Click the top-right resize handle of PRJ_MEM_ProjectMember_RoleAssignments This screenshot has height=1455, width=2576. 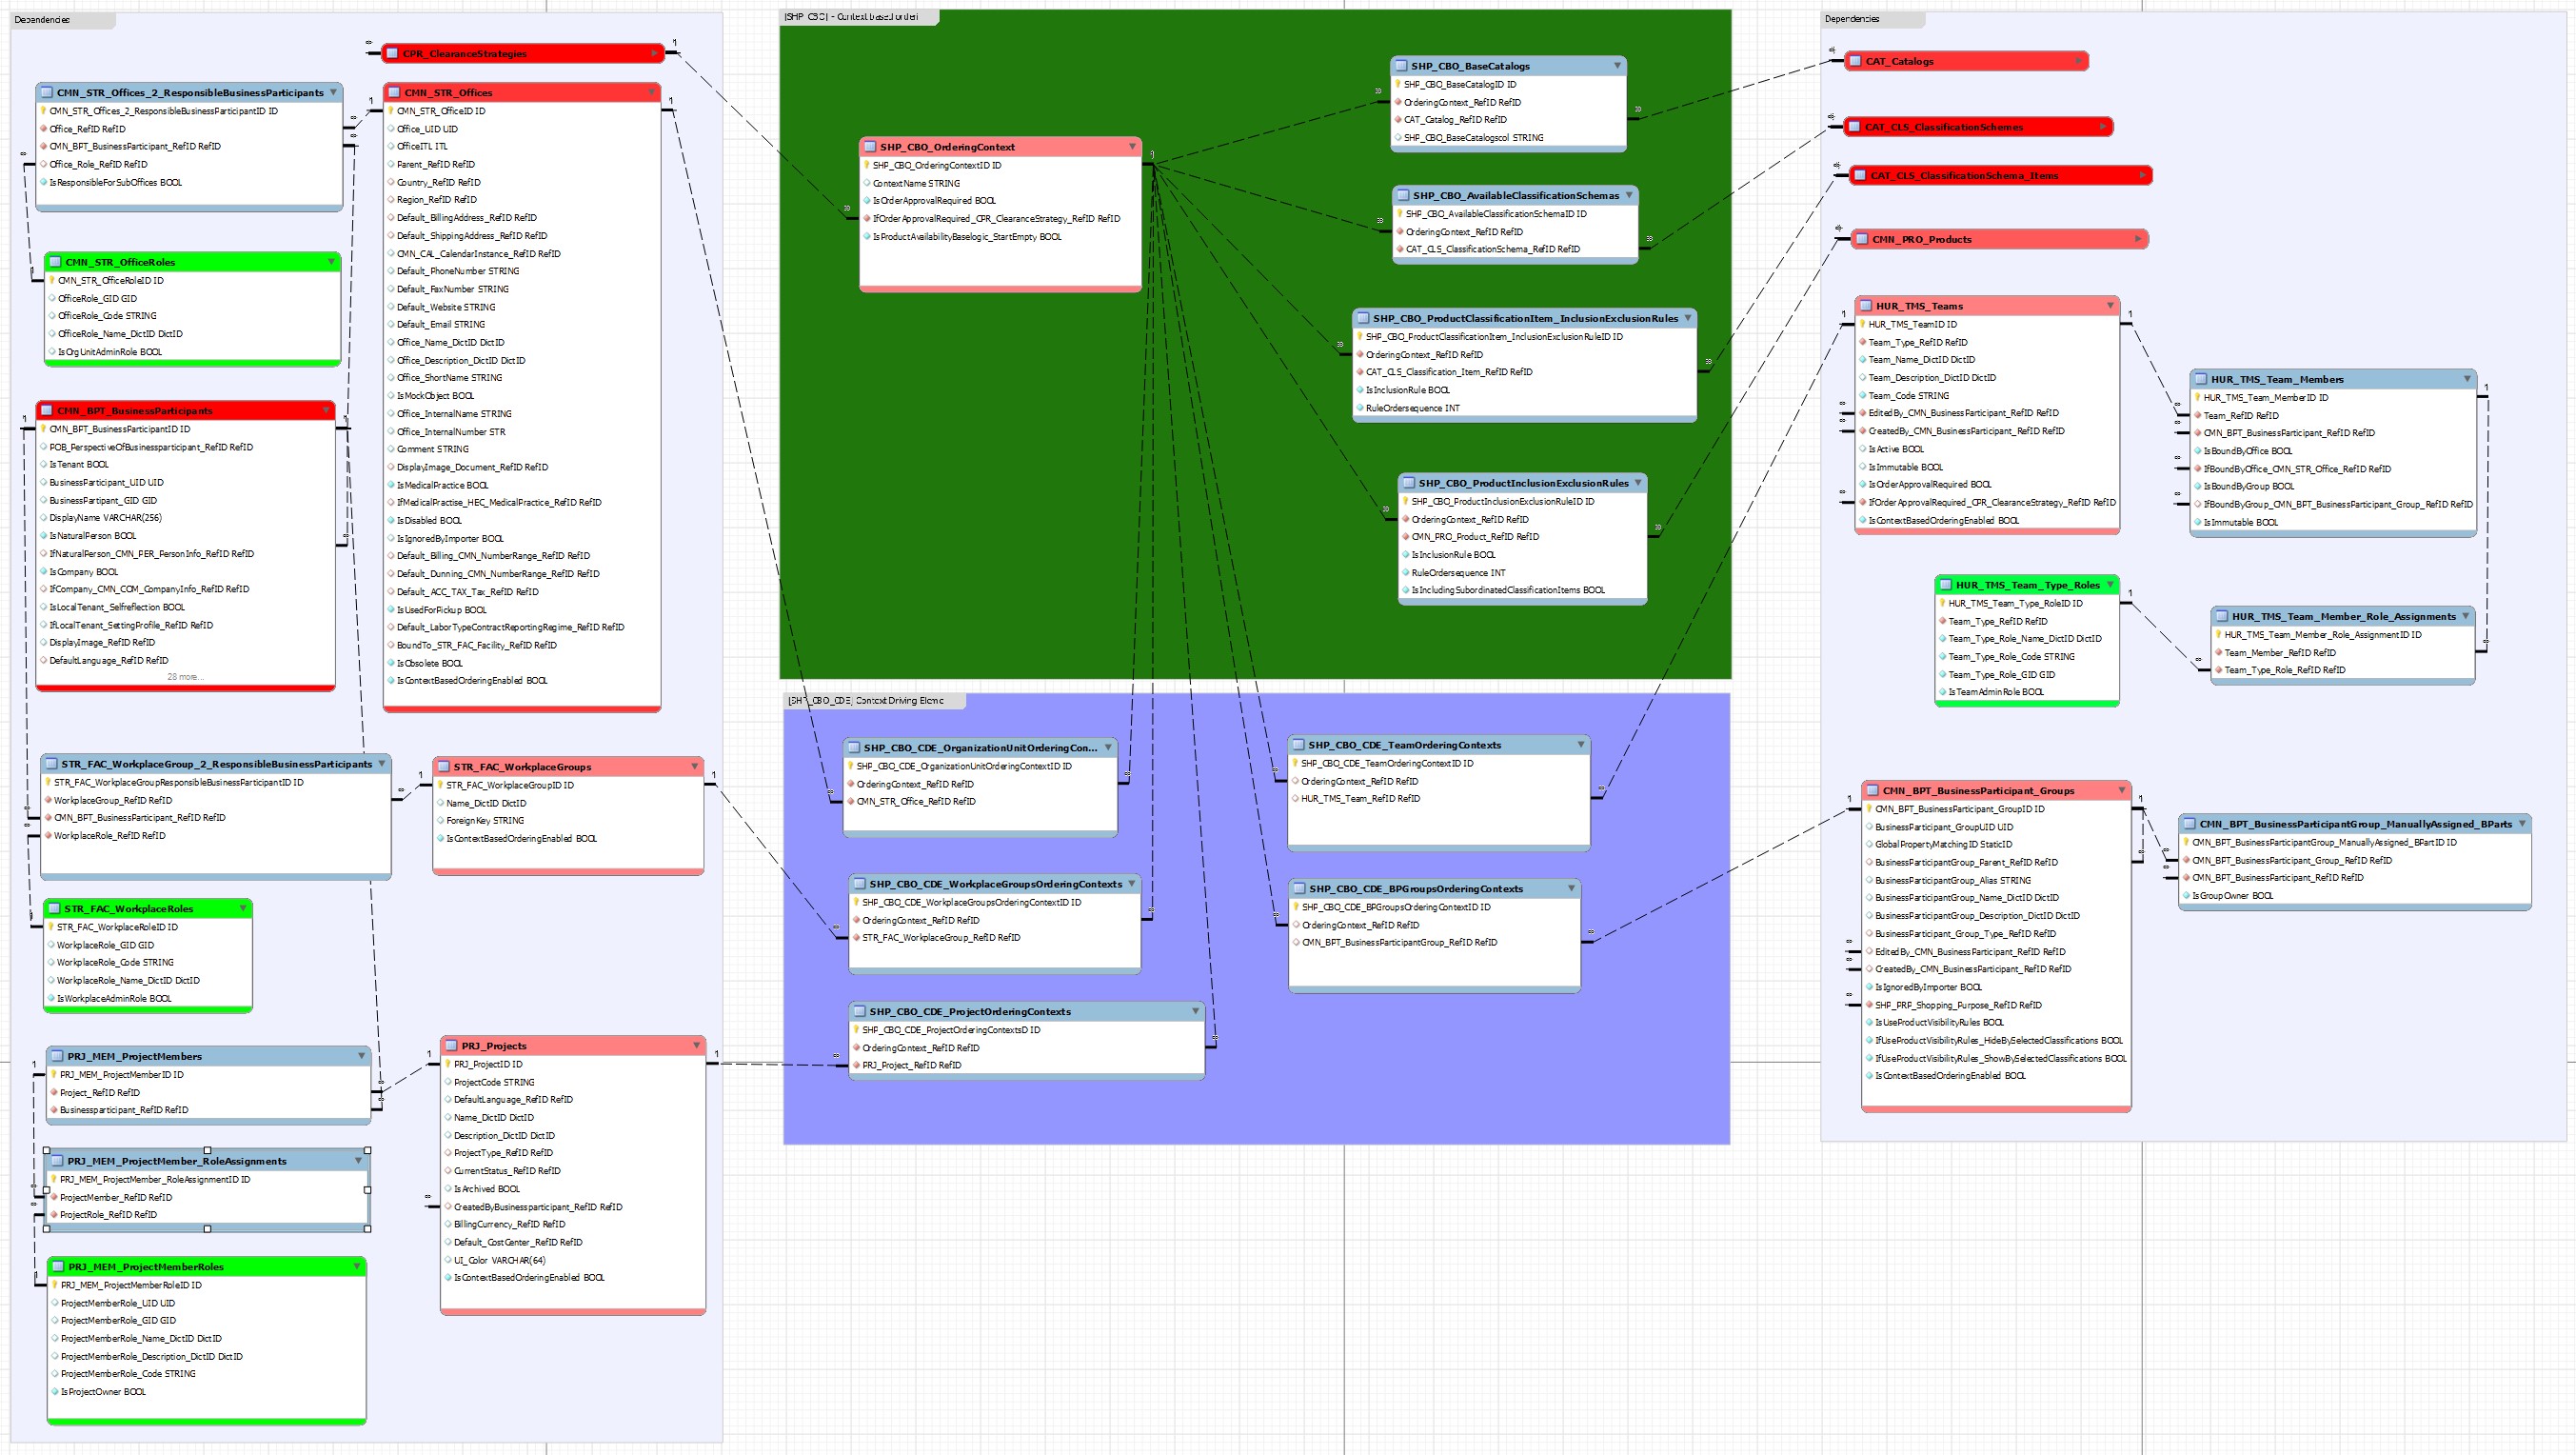tap(368, 1151)
